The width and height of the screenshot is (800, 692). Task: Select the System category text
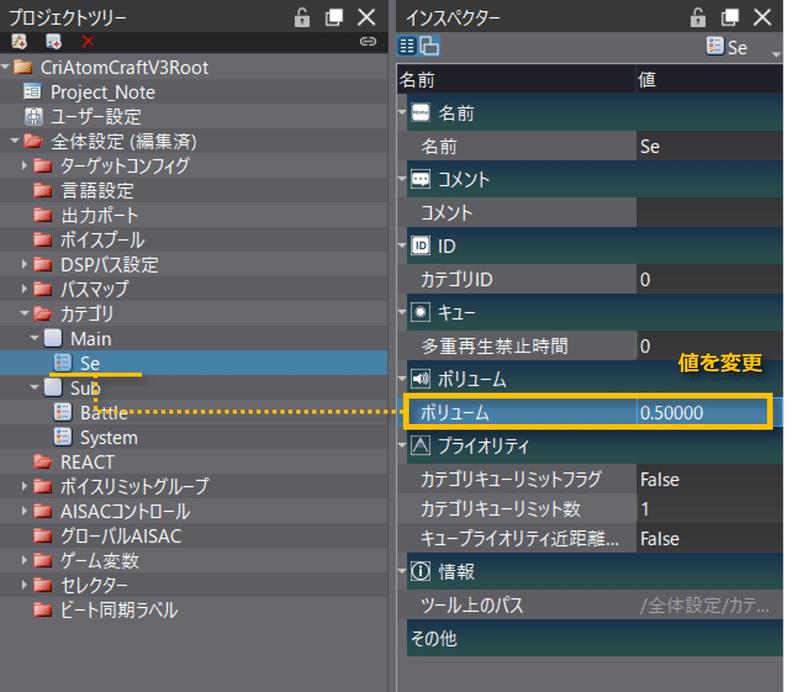(109, 437)
